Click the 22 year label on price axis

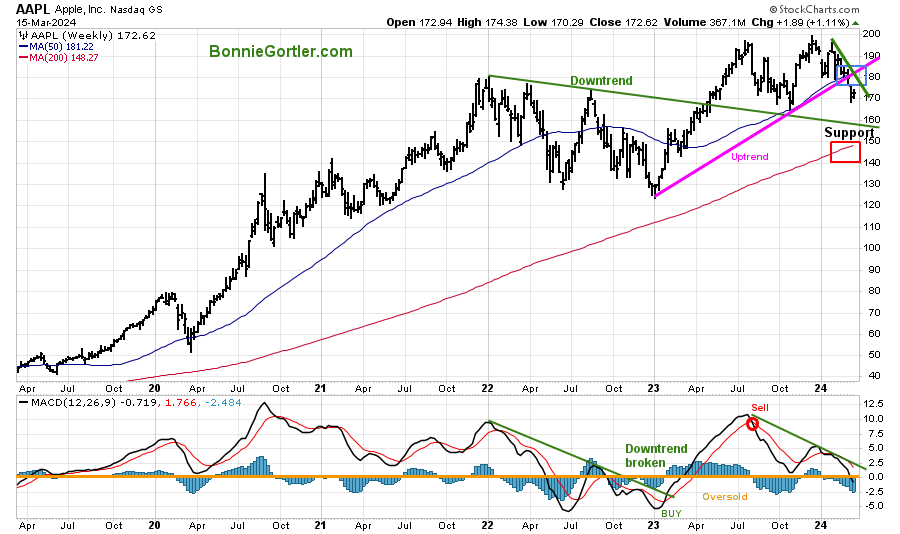487,388
